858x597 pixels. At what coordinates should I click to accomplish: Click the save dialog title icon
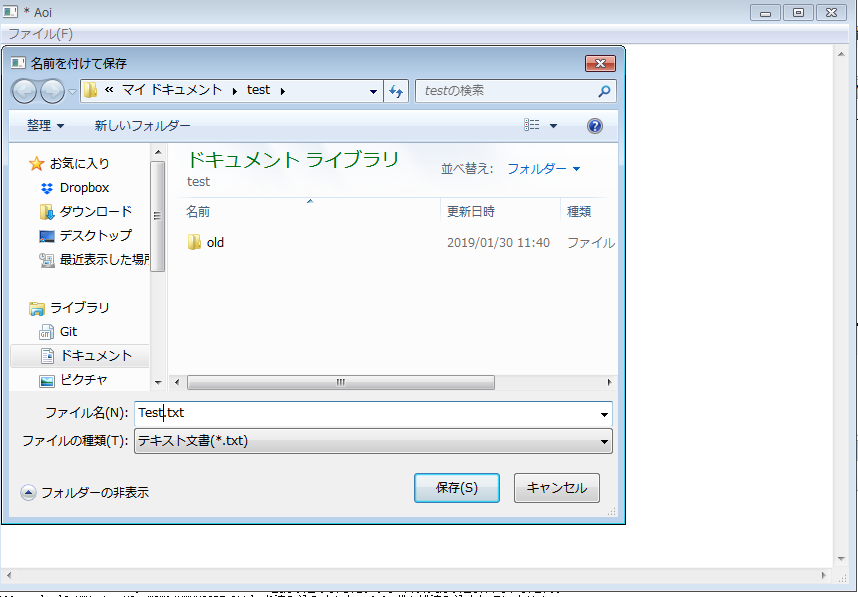click(18, 63)
